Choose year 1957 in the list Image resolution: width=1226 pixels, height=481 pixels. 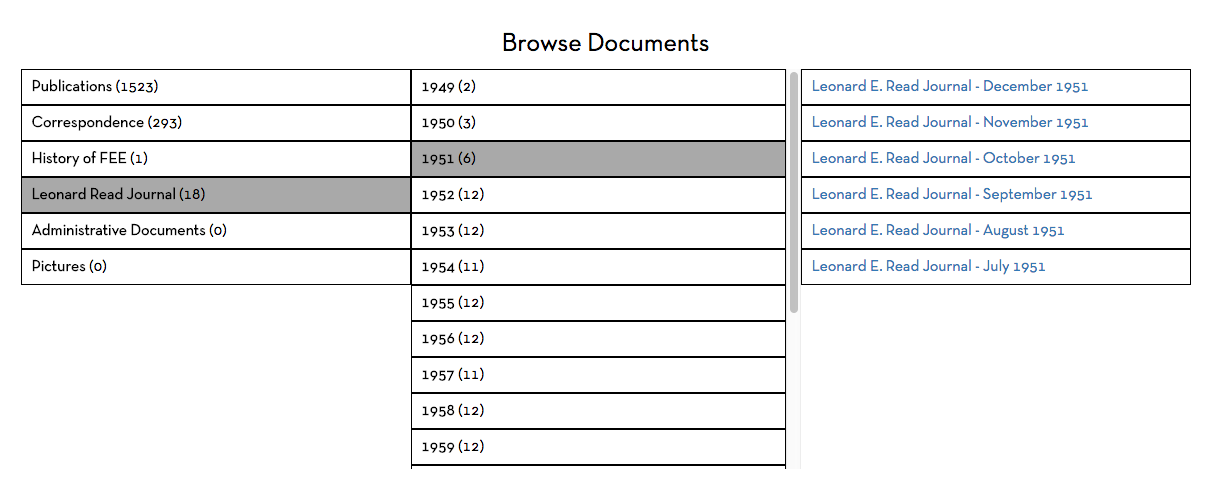click(452, 375)
